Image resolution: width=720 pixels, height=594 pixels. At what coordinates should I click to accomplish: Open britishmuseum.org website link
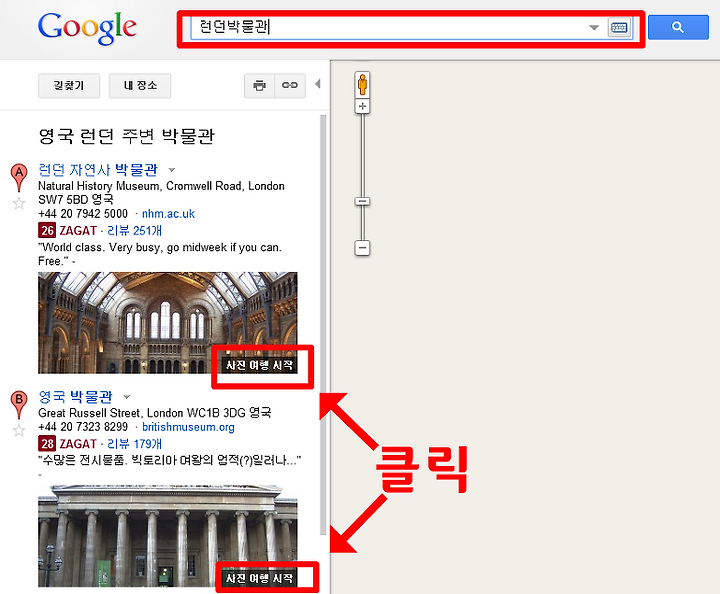click(188, 427)
